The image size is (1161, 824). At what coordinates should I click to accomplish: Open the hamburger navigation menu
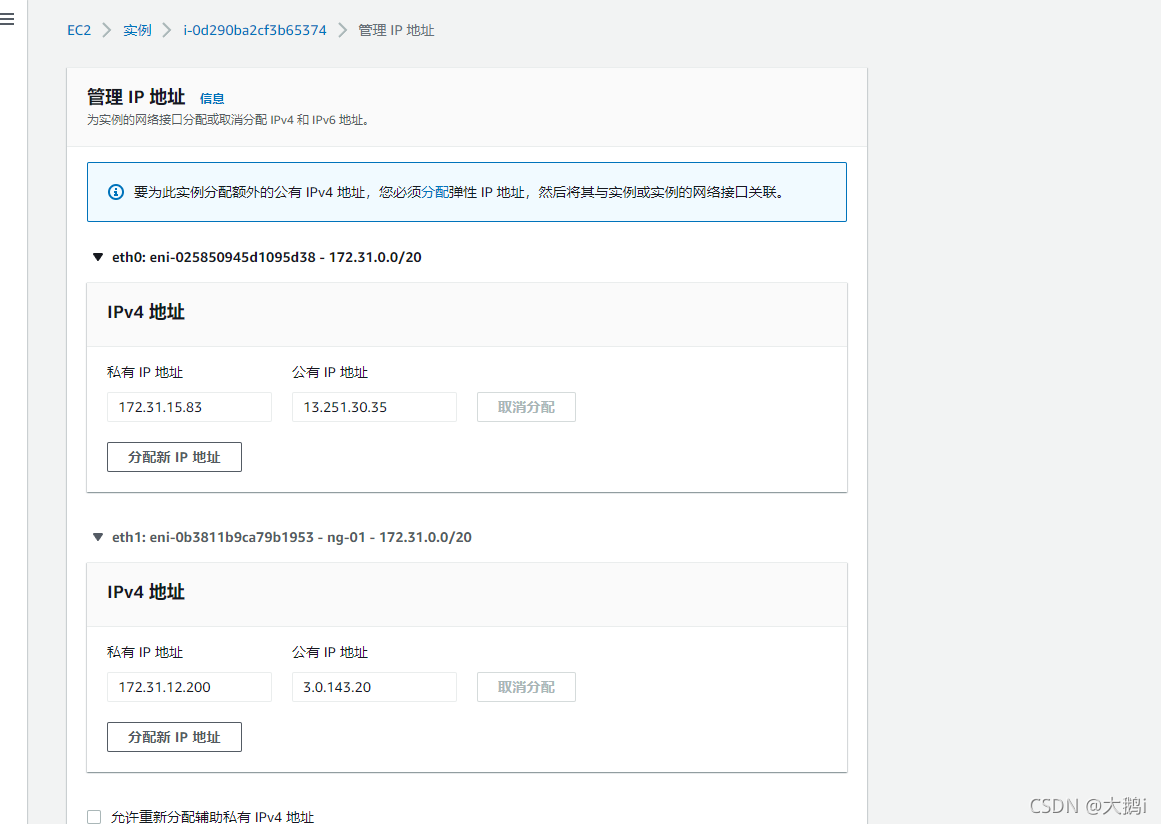pyautogui.click(x=7, y=19)
